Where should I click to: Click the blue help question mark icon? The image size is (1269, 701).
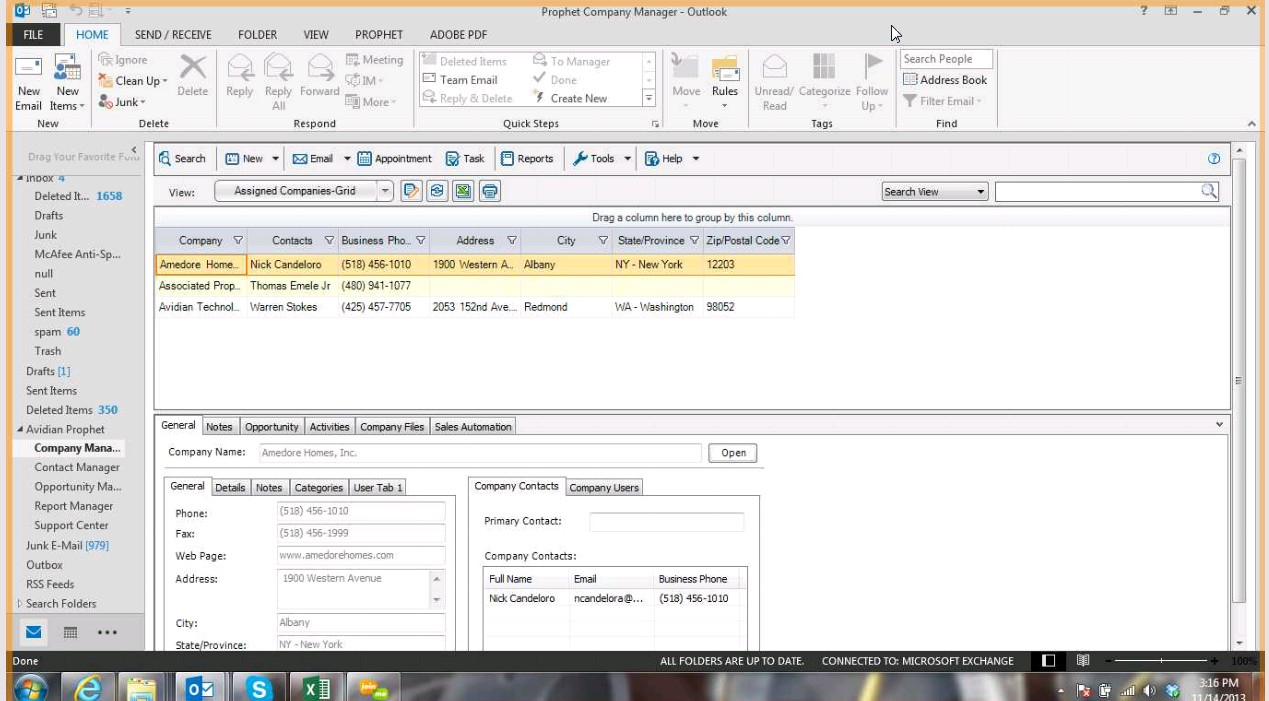[1214, 158]
